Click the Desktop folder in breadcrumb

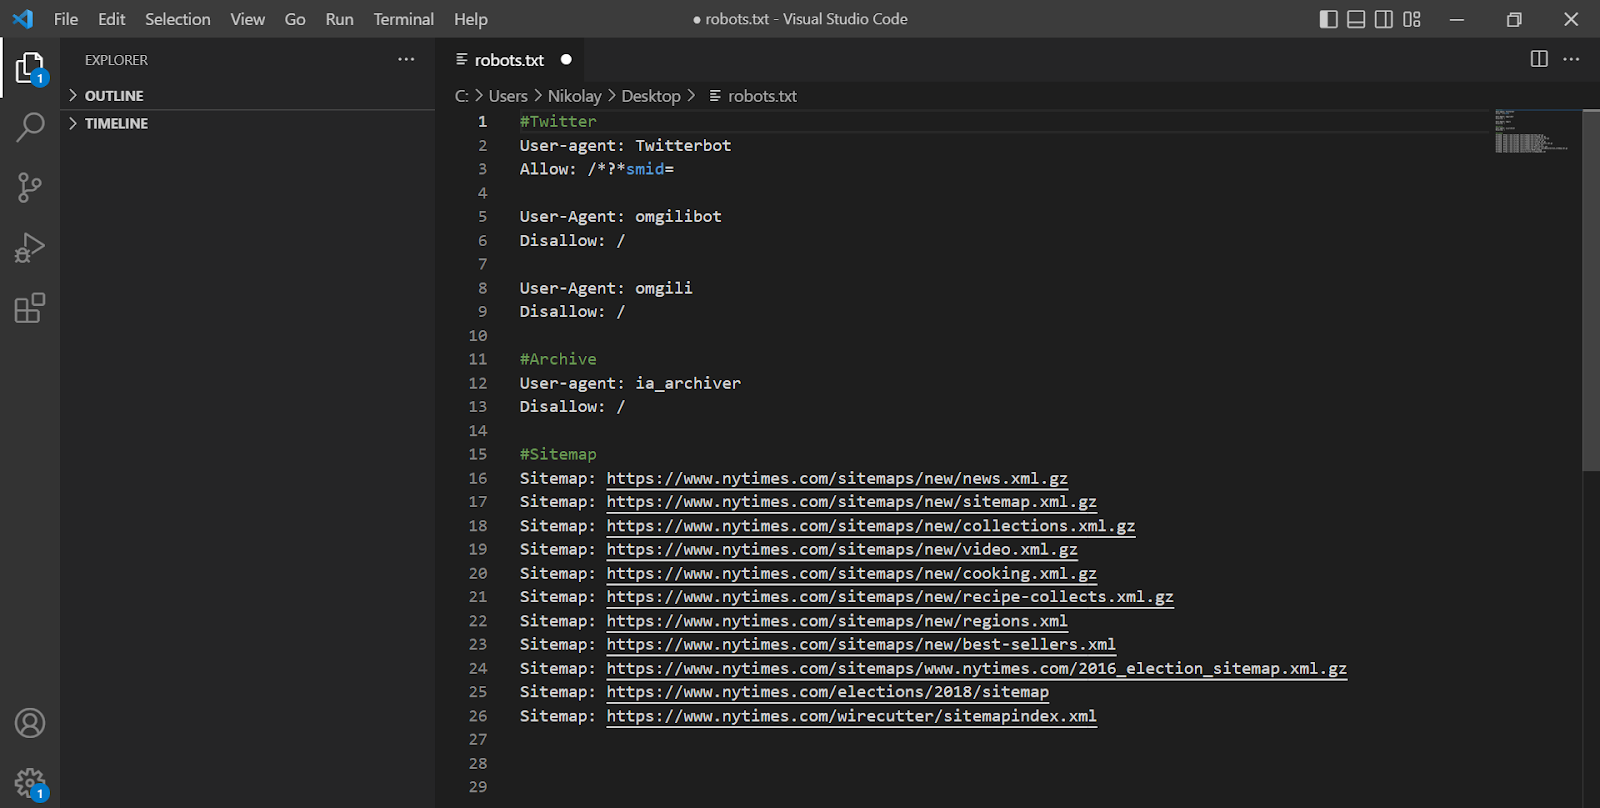tap(650, 96)
